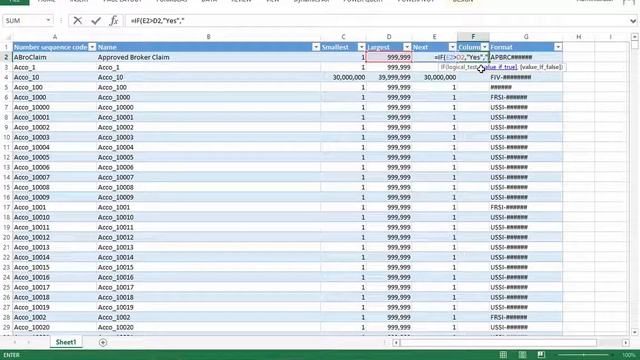The image size is (640, 360).
Task: Select column E header
Action: pyautogui.click(x=434, y=37)
